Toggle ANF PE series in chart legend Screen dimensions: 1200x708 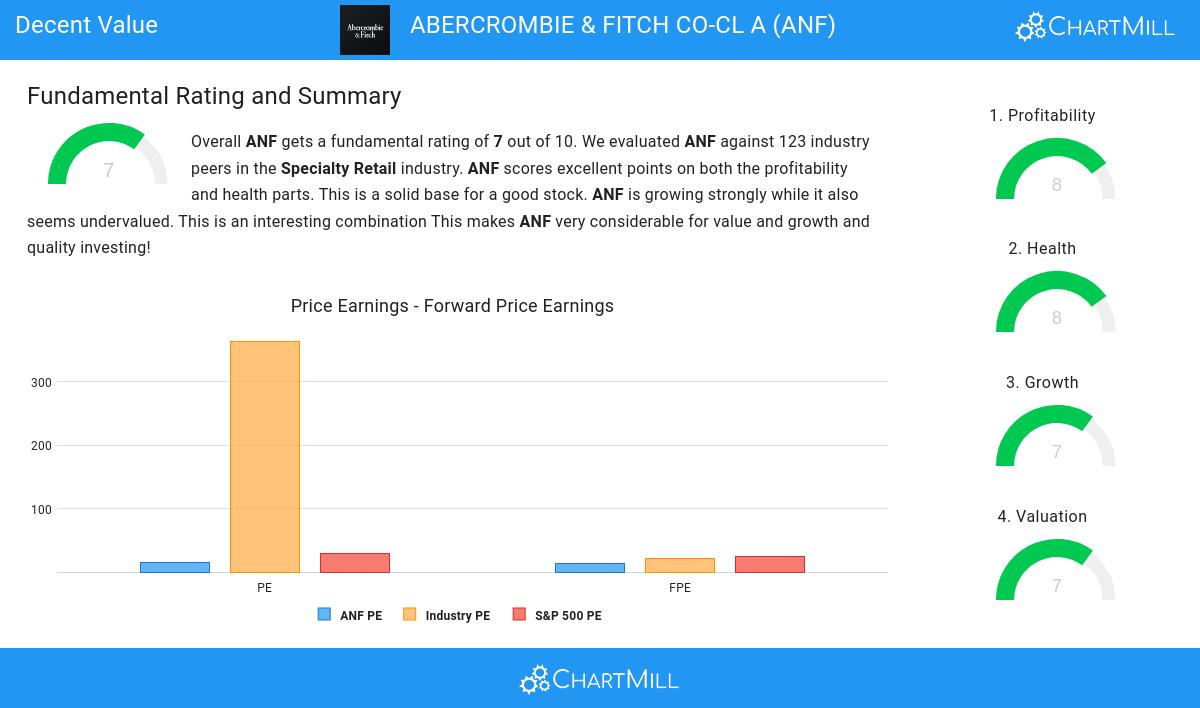[350, 616]
